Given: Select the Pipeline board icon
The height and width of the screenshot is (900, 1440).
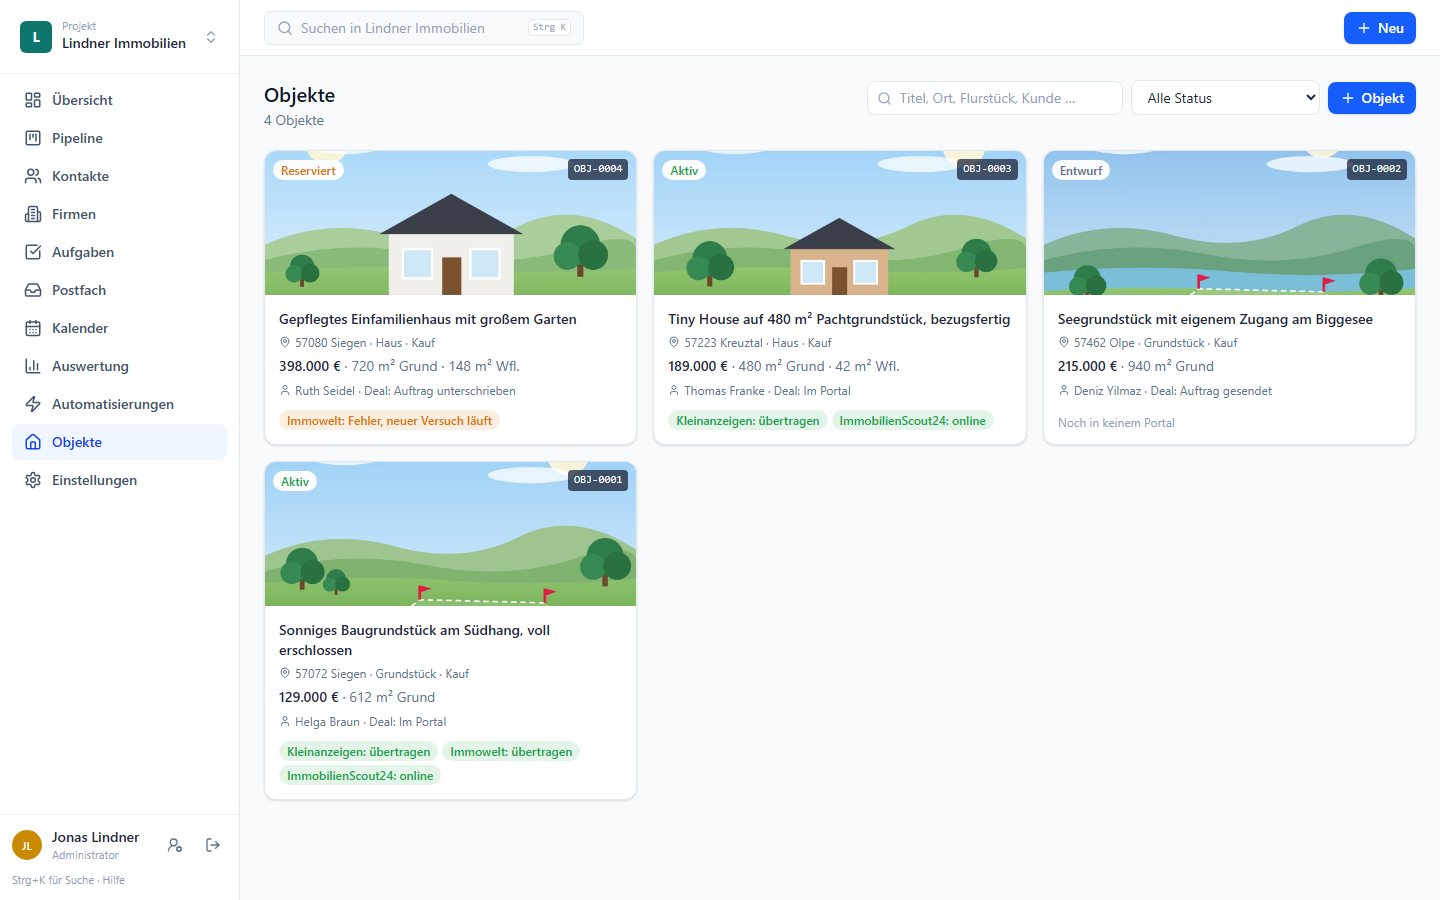Looking at the screenshot, I should point(33,138).
